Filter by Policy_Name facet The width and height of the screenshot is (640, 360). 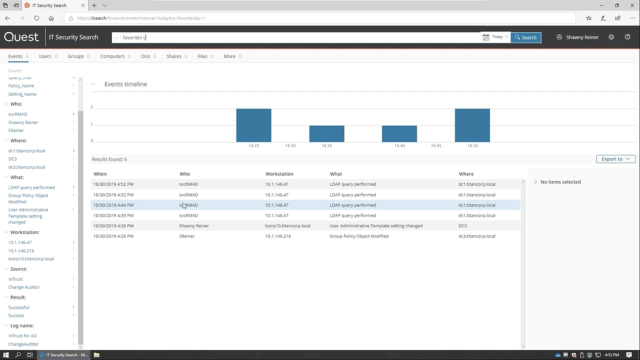tap(21, 86)
